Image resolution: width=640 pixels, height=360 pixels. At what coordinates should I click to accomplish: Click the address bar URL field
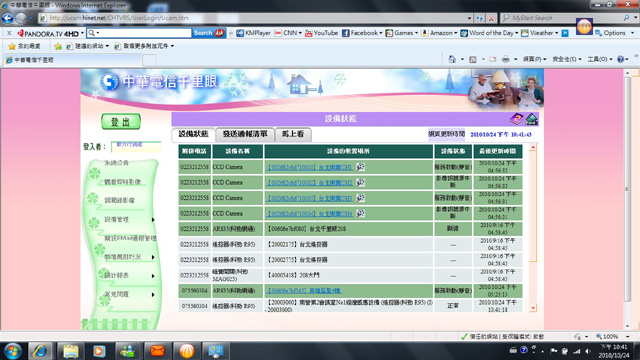coord(253,18)
